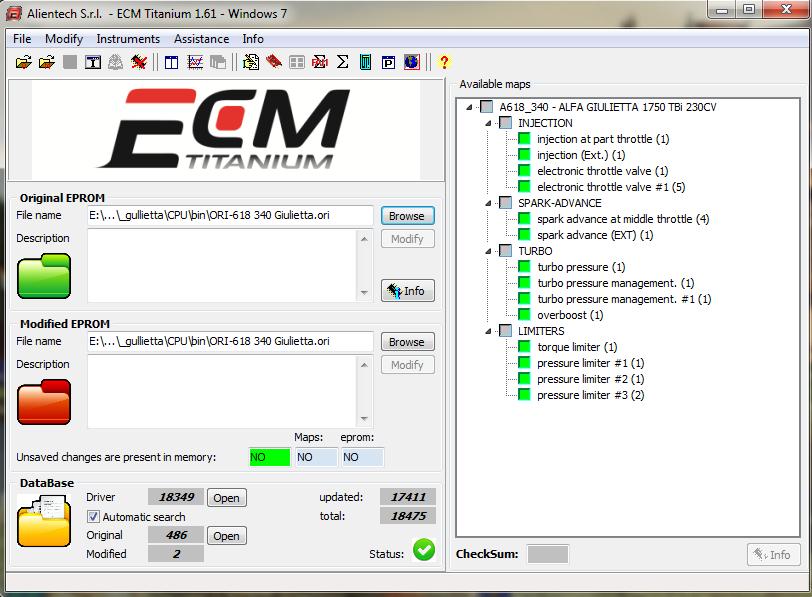Image resolution: width=812 pixels, height=597 pixels.
Task: Click up arrow of Original description scrollbar
Action: [x=365, y=239]
